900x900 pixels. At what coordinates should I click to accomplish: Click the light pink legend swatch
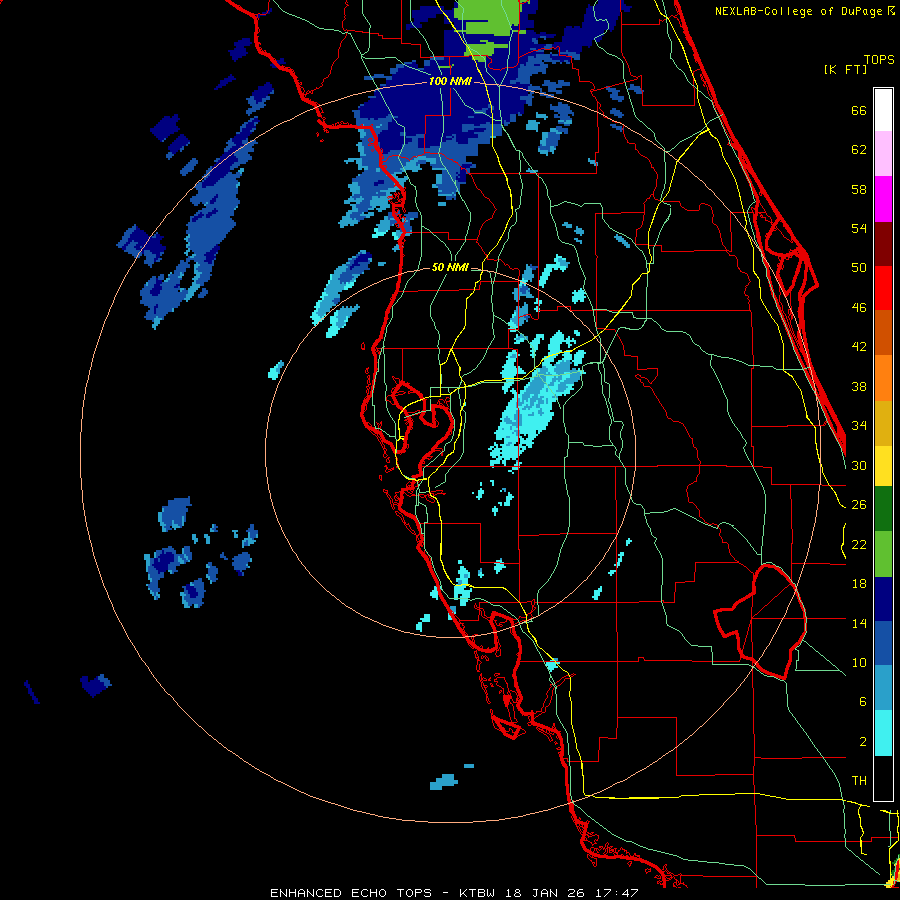coord(883,154)
